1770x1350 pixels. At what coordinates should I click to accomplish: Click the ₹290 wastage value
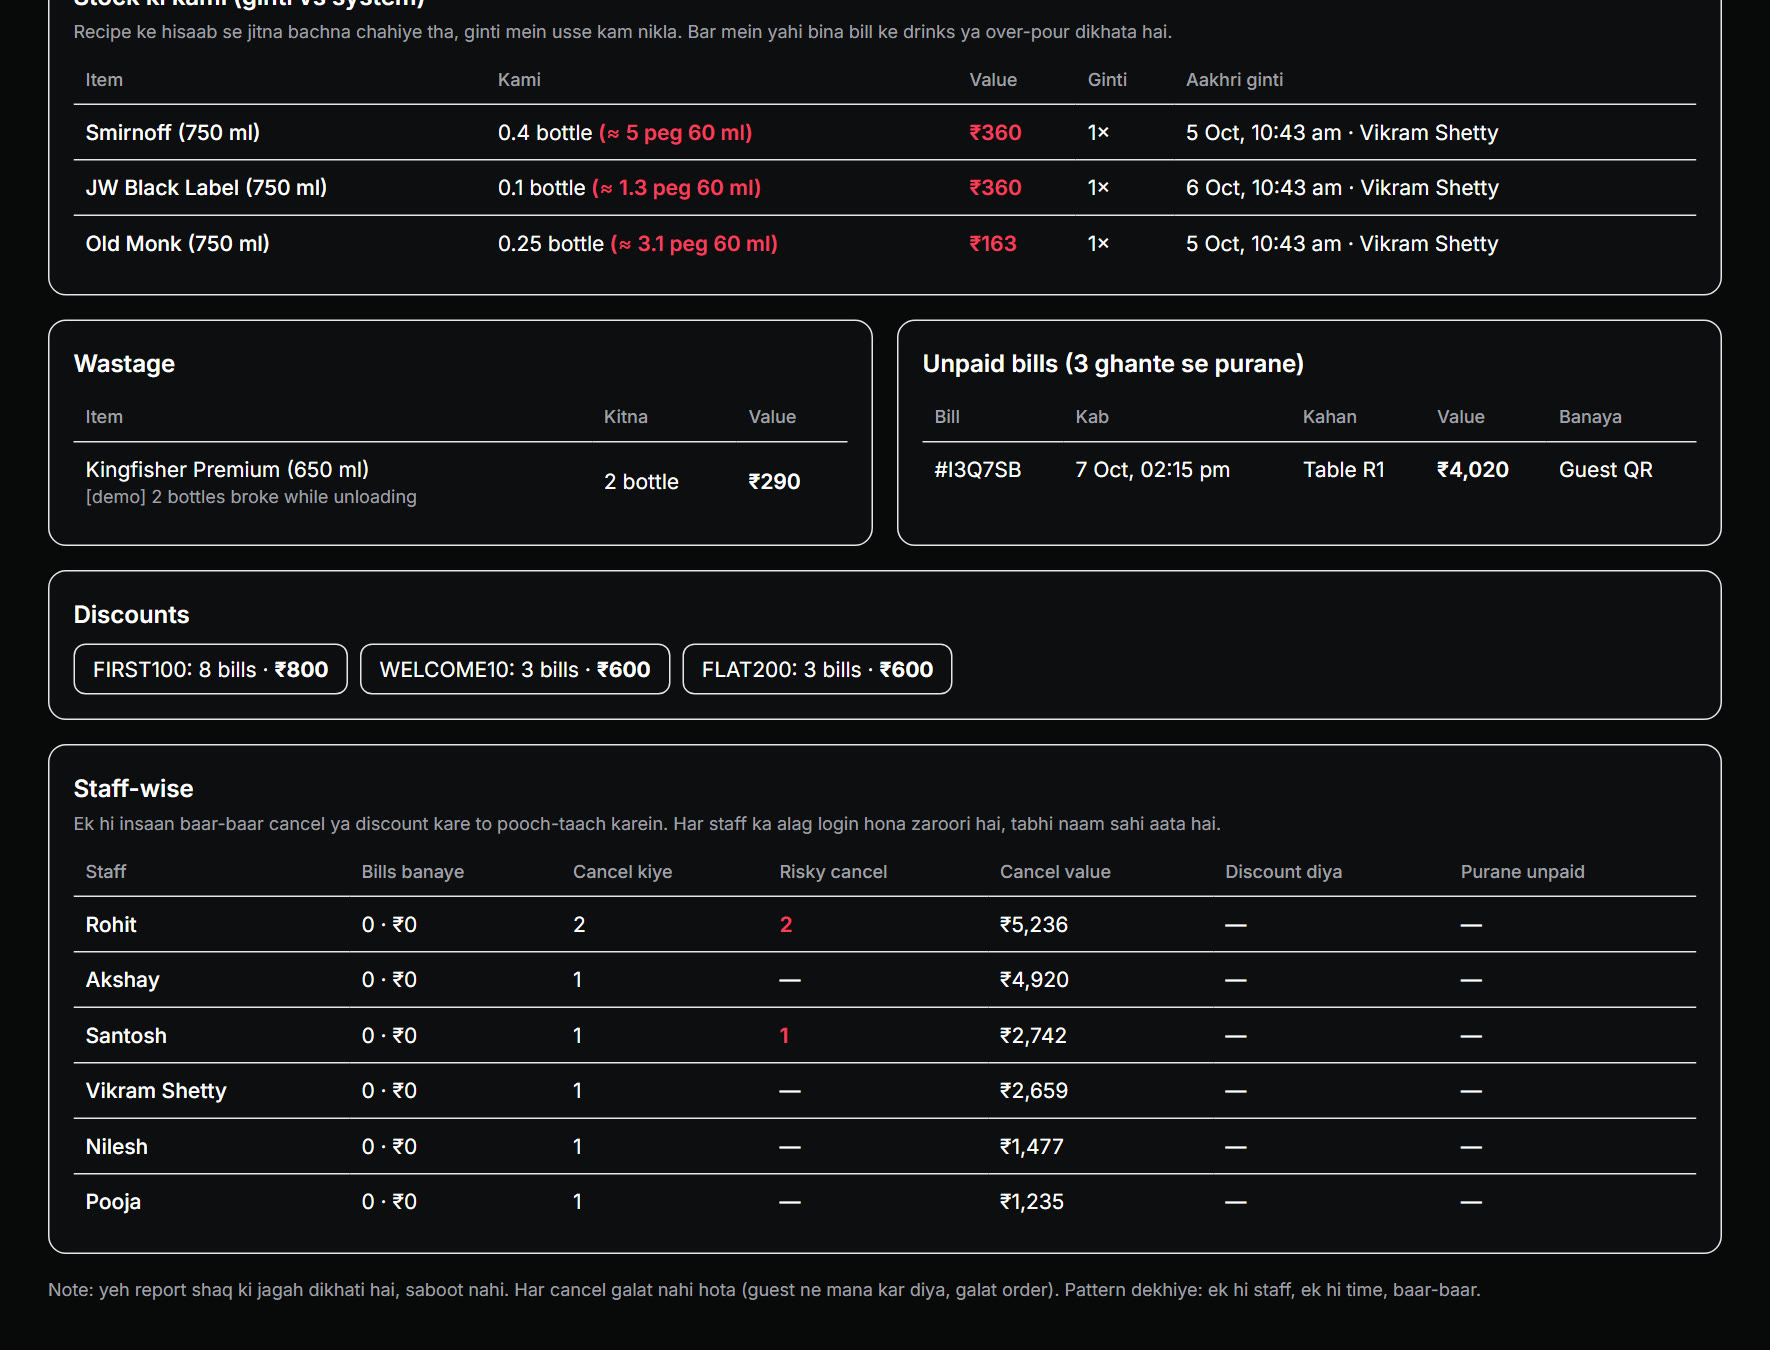[x=774, y=482]
